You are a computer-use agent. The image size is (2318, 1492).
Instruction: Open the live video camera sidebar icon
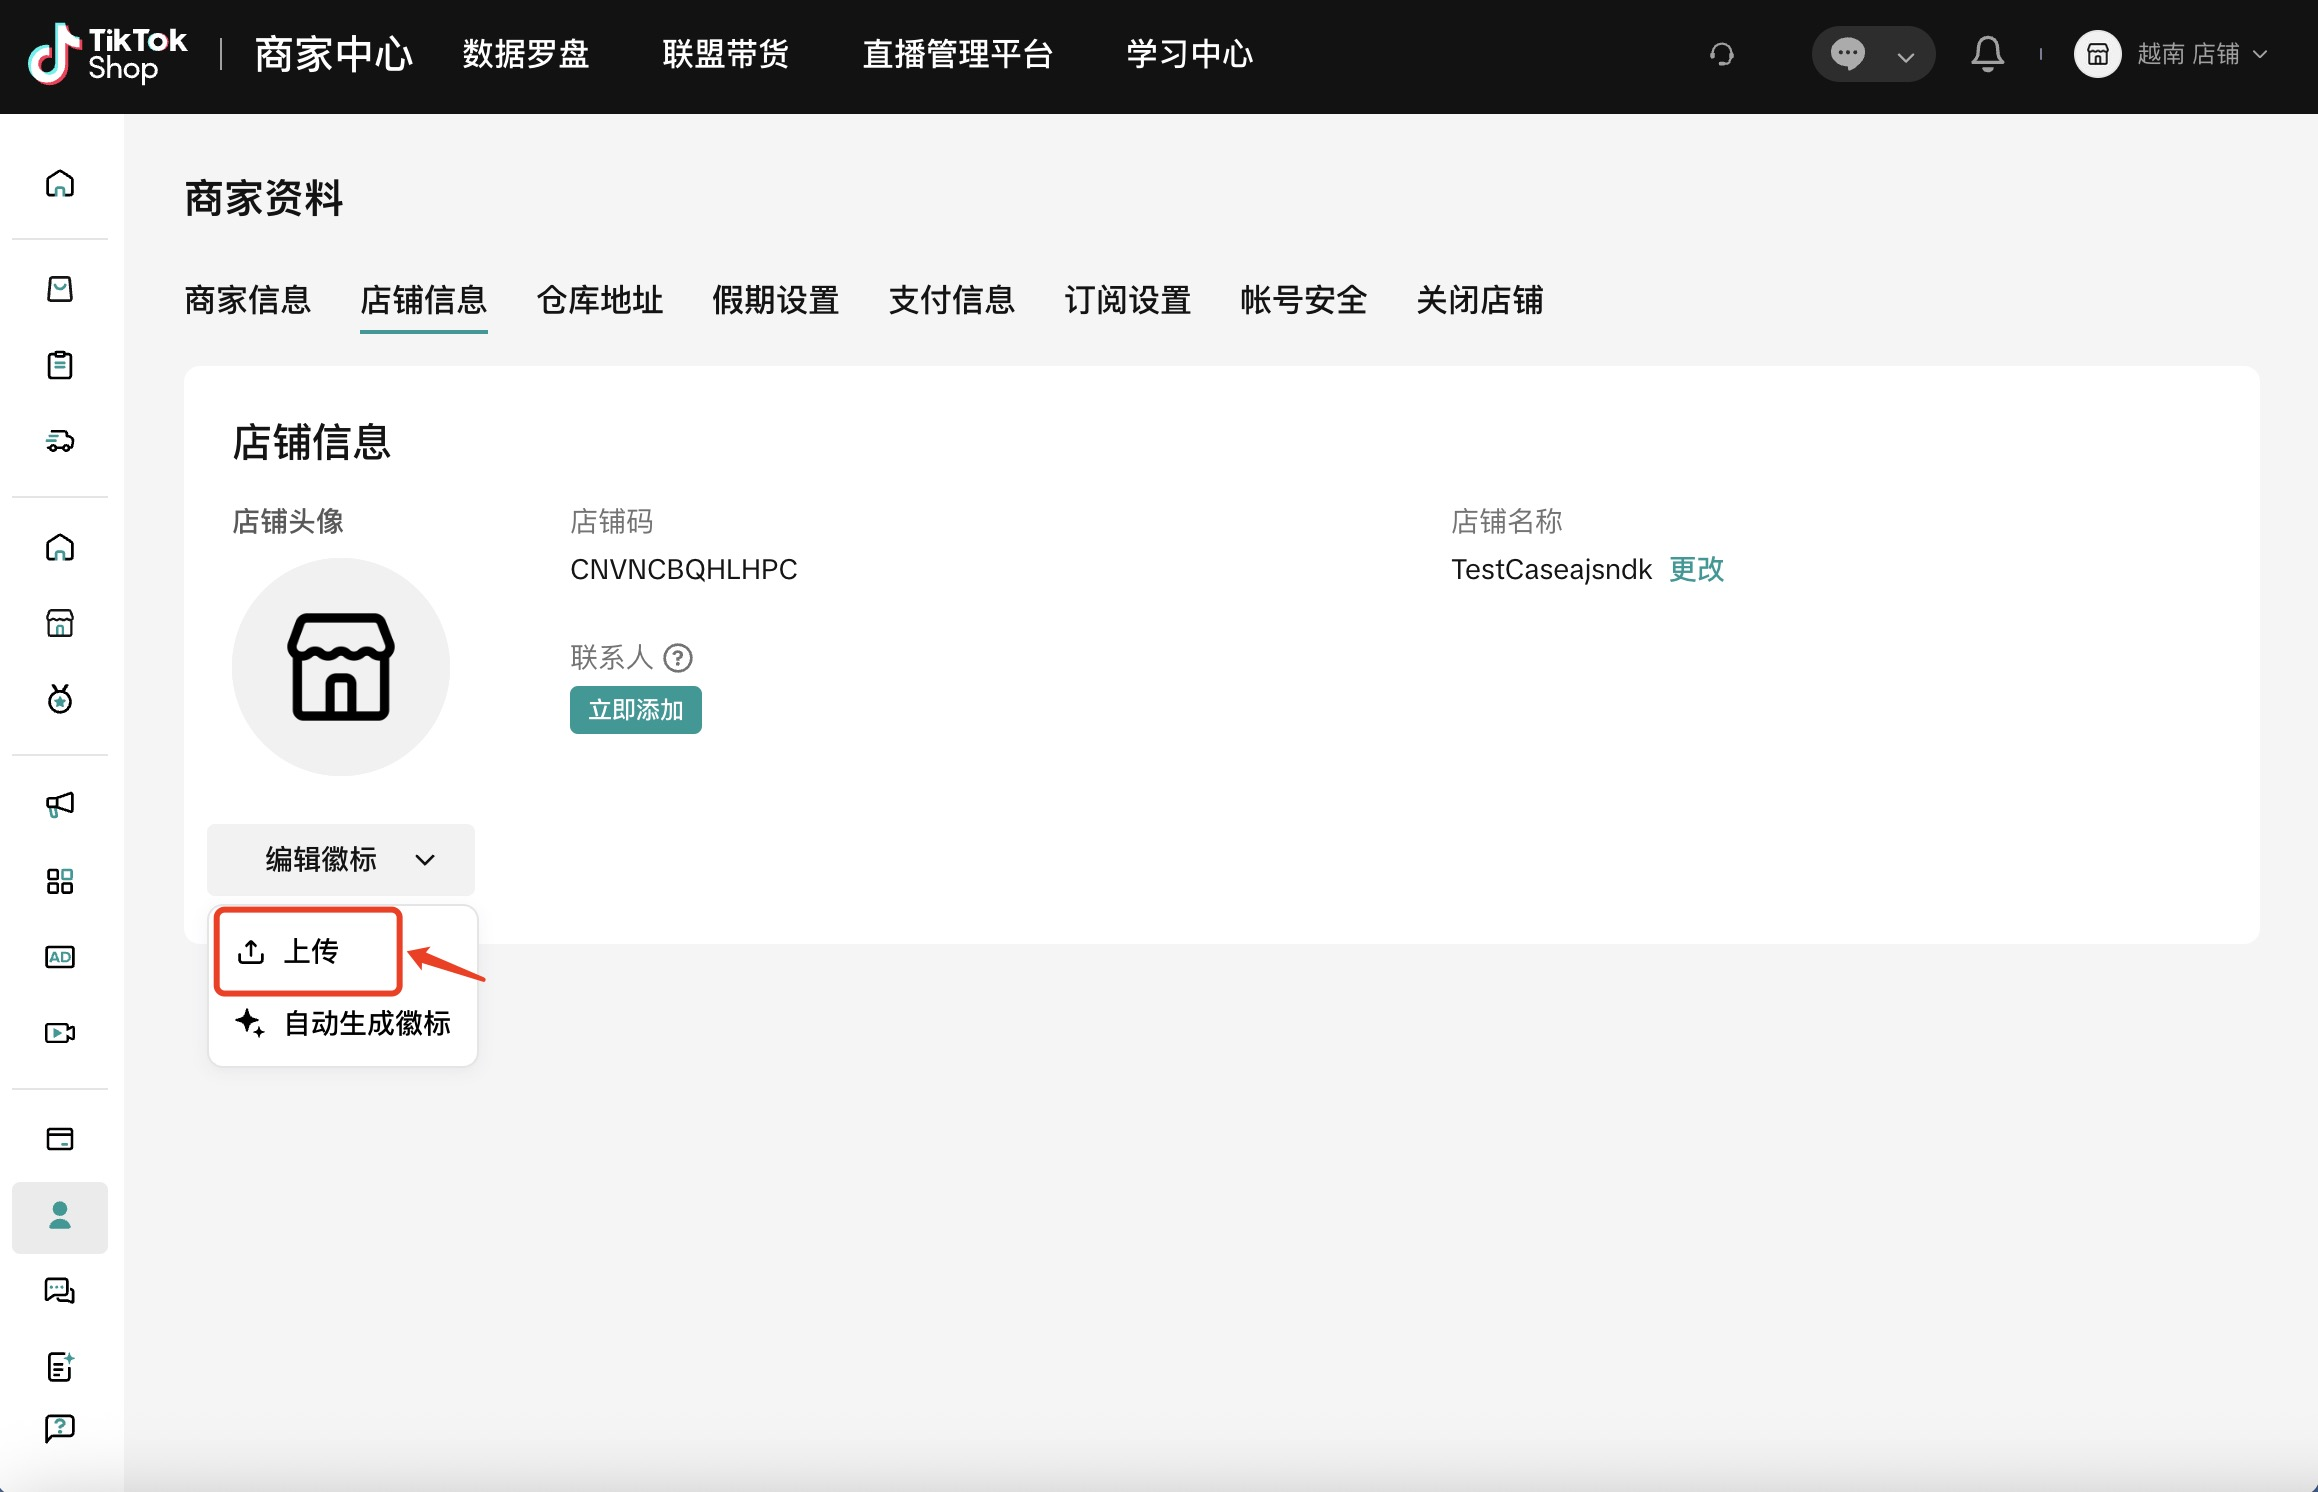point(60,1033)
